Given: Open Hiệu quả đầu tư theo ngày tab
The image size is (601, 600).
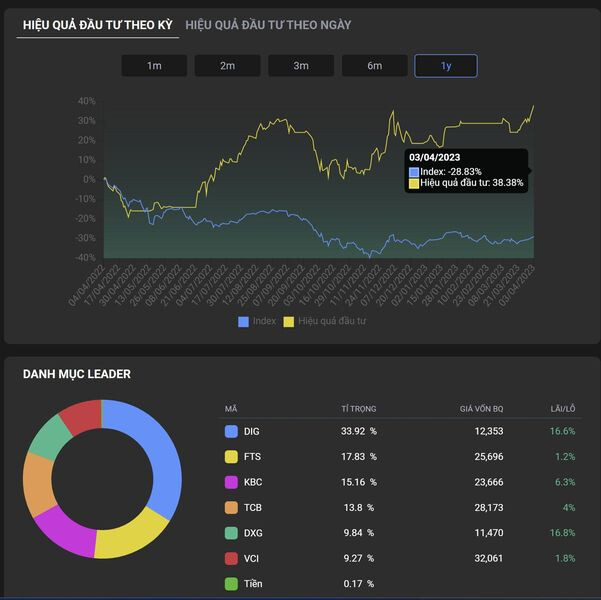Looking at the screenshot, I should click(x=268, y=24).
